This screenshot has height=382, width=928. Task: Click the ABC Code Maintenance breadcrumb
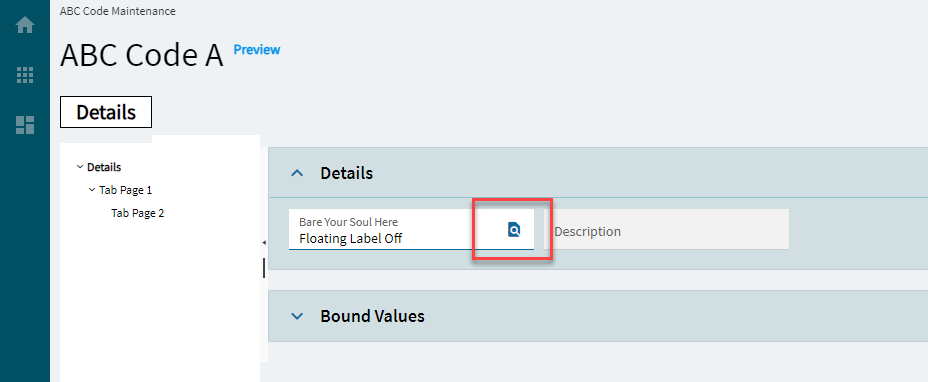pyautogui.click(x=118, y=11)
